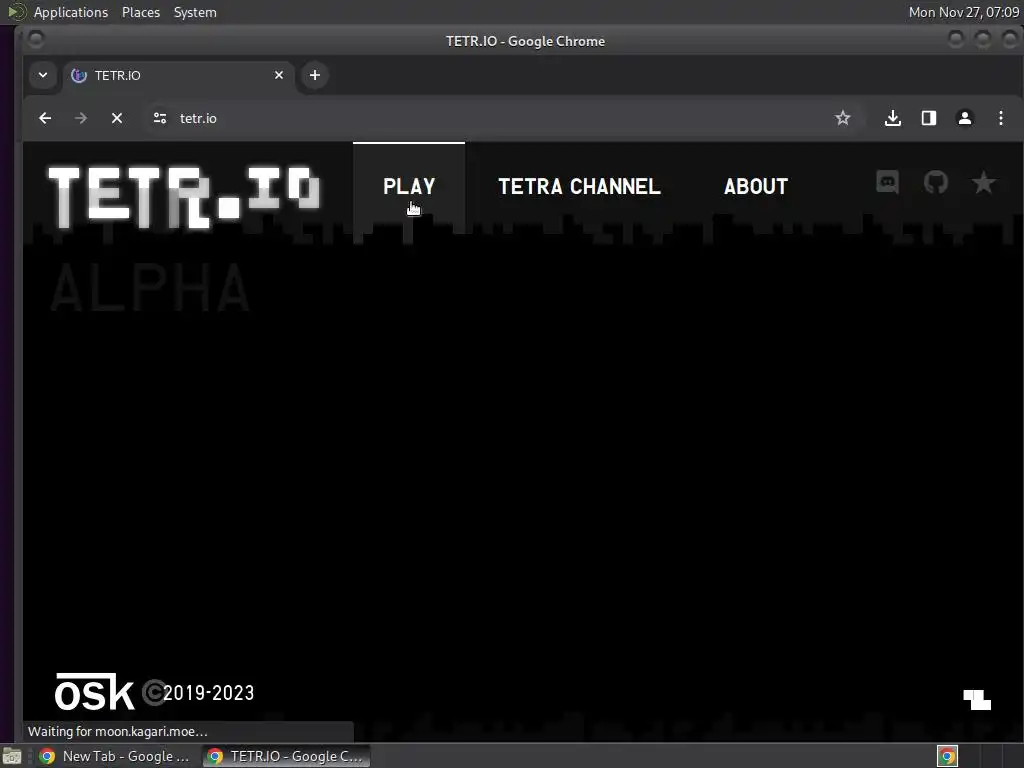Screen dimensions: 1024x768
Task: Click the star supporter icon
Action: pos(984,182)
